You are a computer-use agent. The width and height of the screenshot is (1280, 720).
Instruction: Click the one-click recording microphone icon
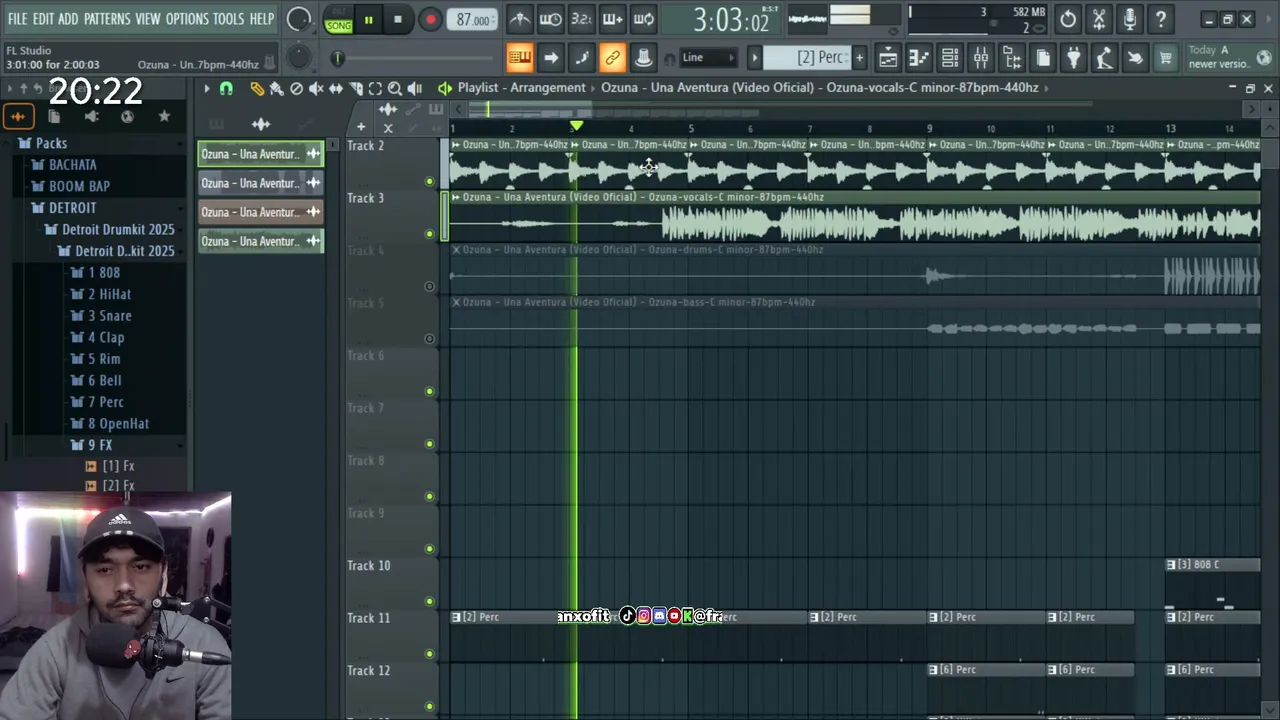(1130, 19)
